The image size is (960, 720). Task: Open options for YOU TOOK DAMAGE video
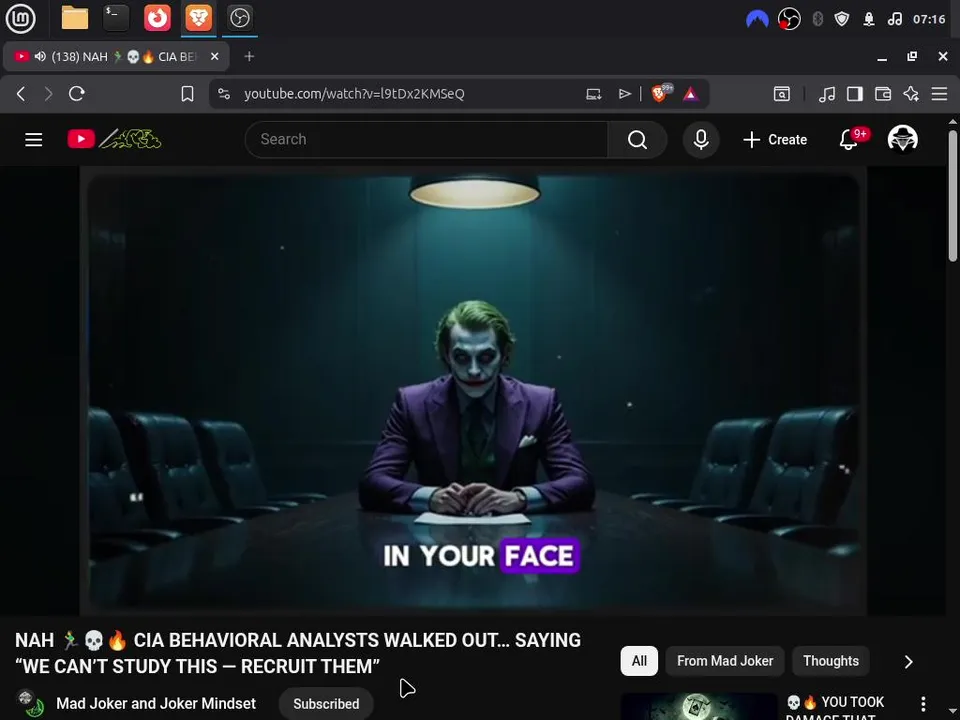923,704
